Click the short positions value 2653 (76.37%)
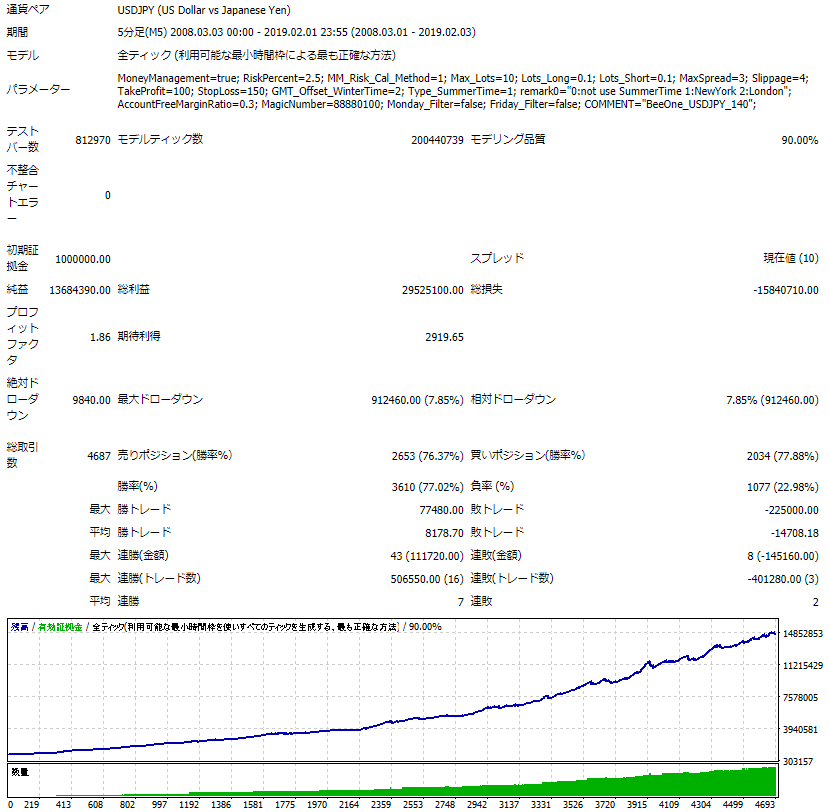The width and height of the screenshot is (829, 812). 427,456
